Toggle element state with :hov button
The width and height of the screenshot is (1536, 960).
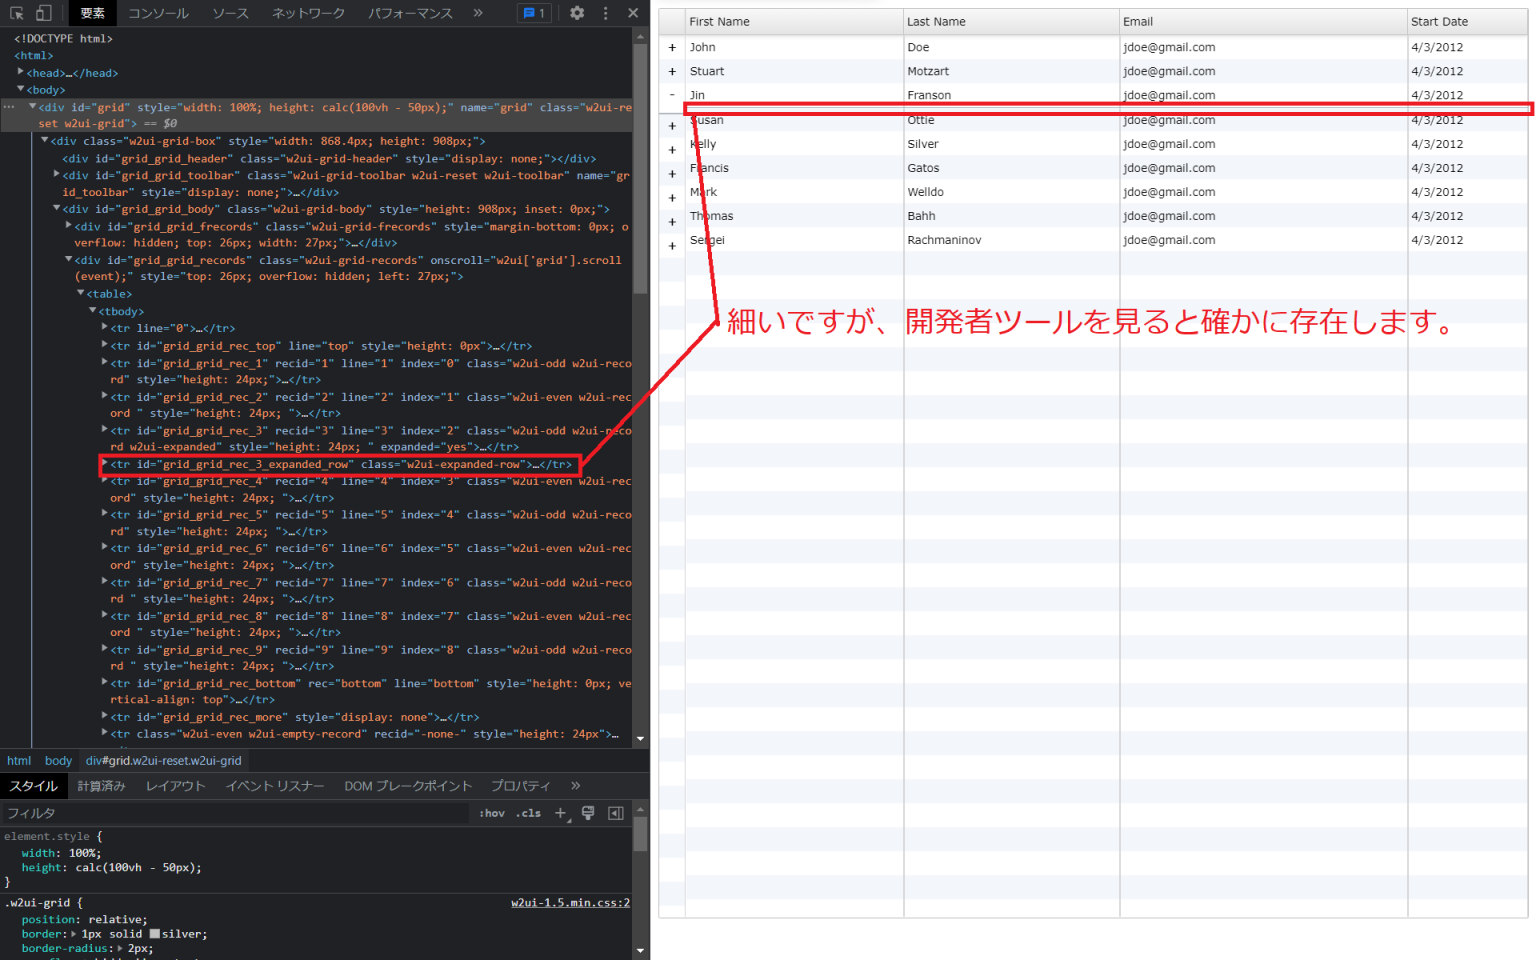click(x=492, y=813)
